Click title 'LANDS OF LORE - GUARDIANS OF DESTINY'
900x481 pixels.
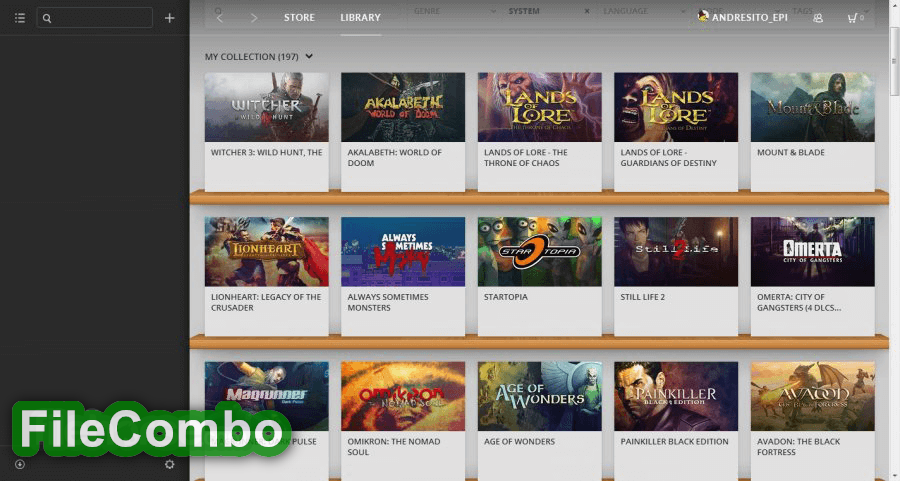pos(669,158)
